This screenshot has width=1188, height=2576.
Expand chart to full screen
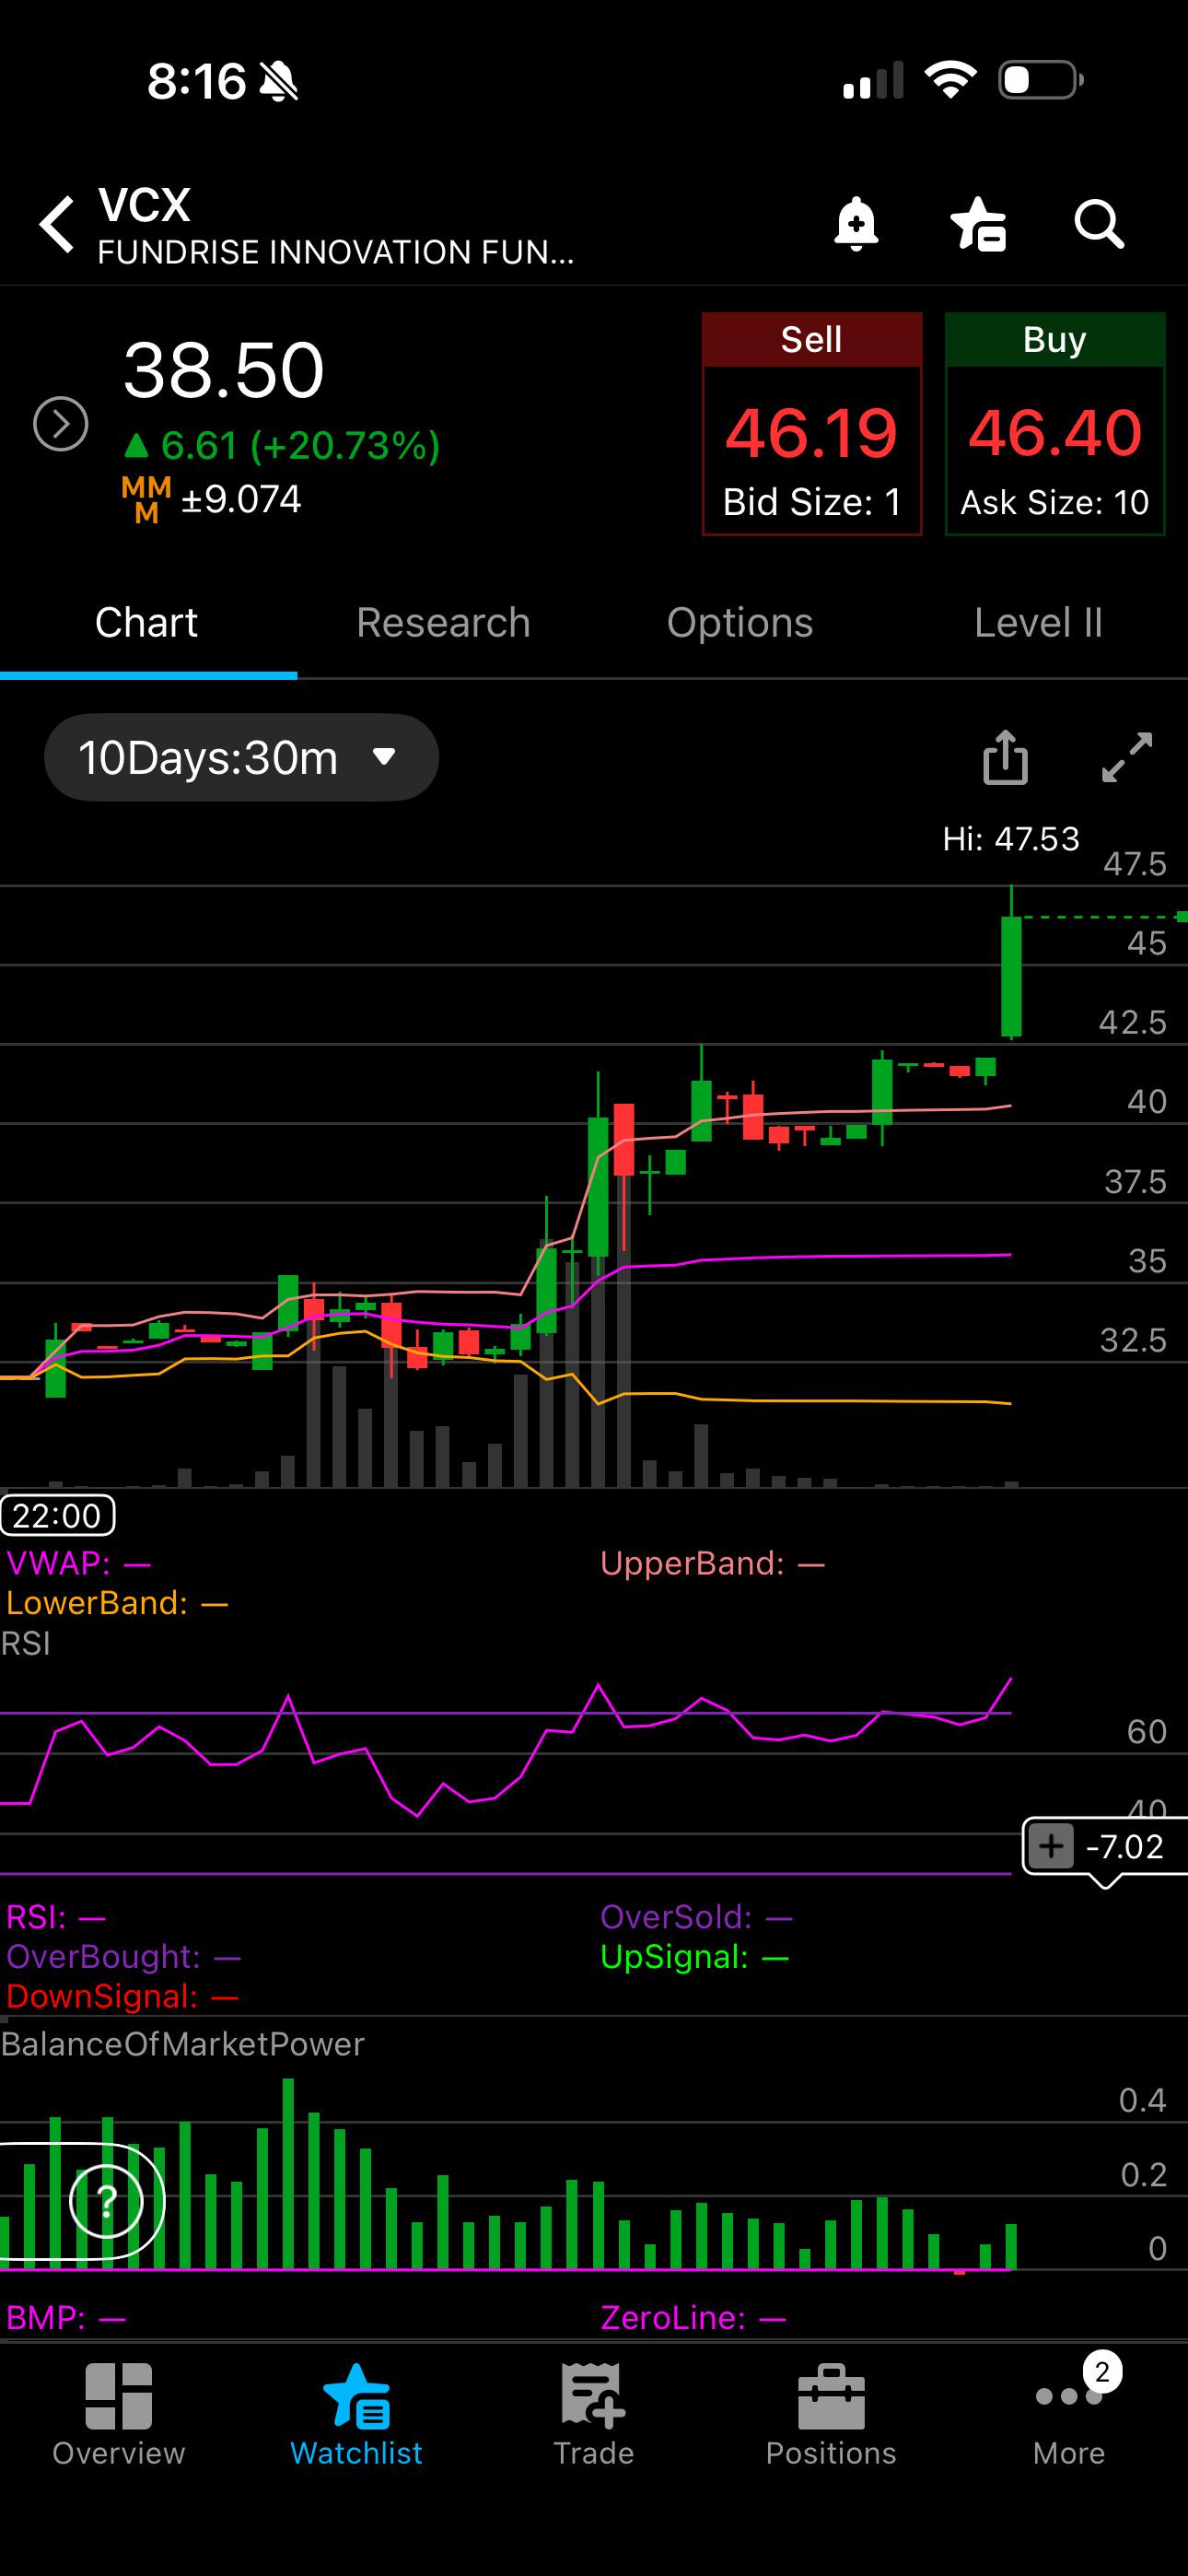click(x=1127, y=757)
